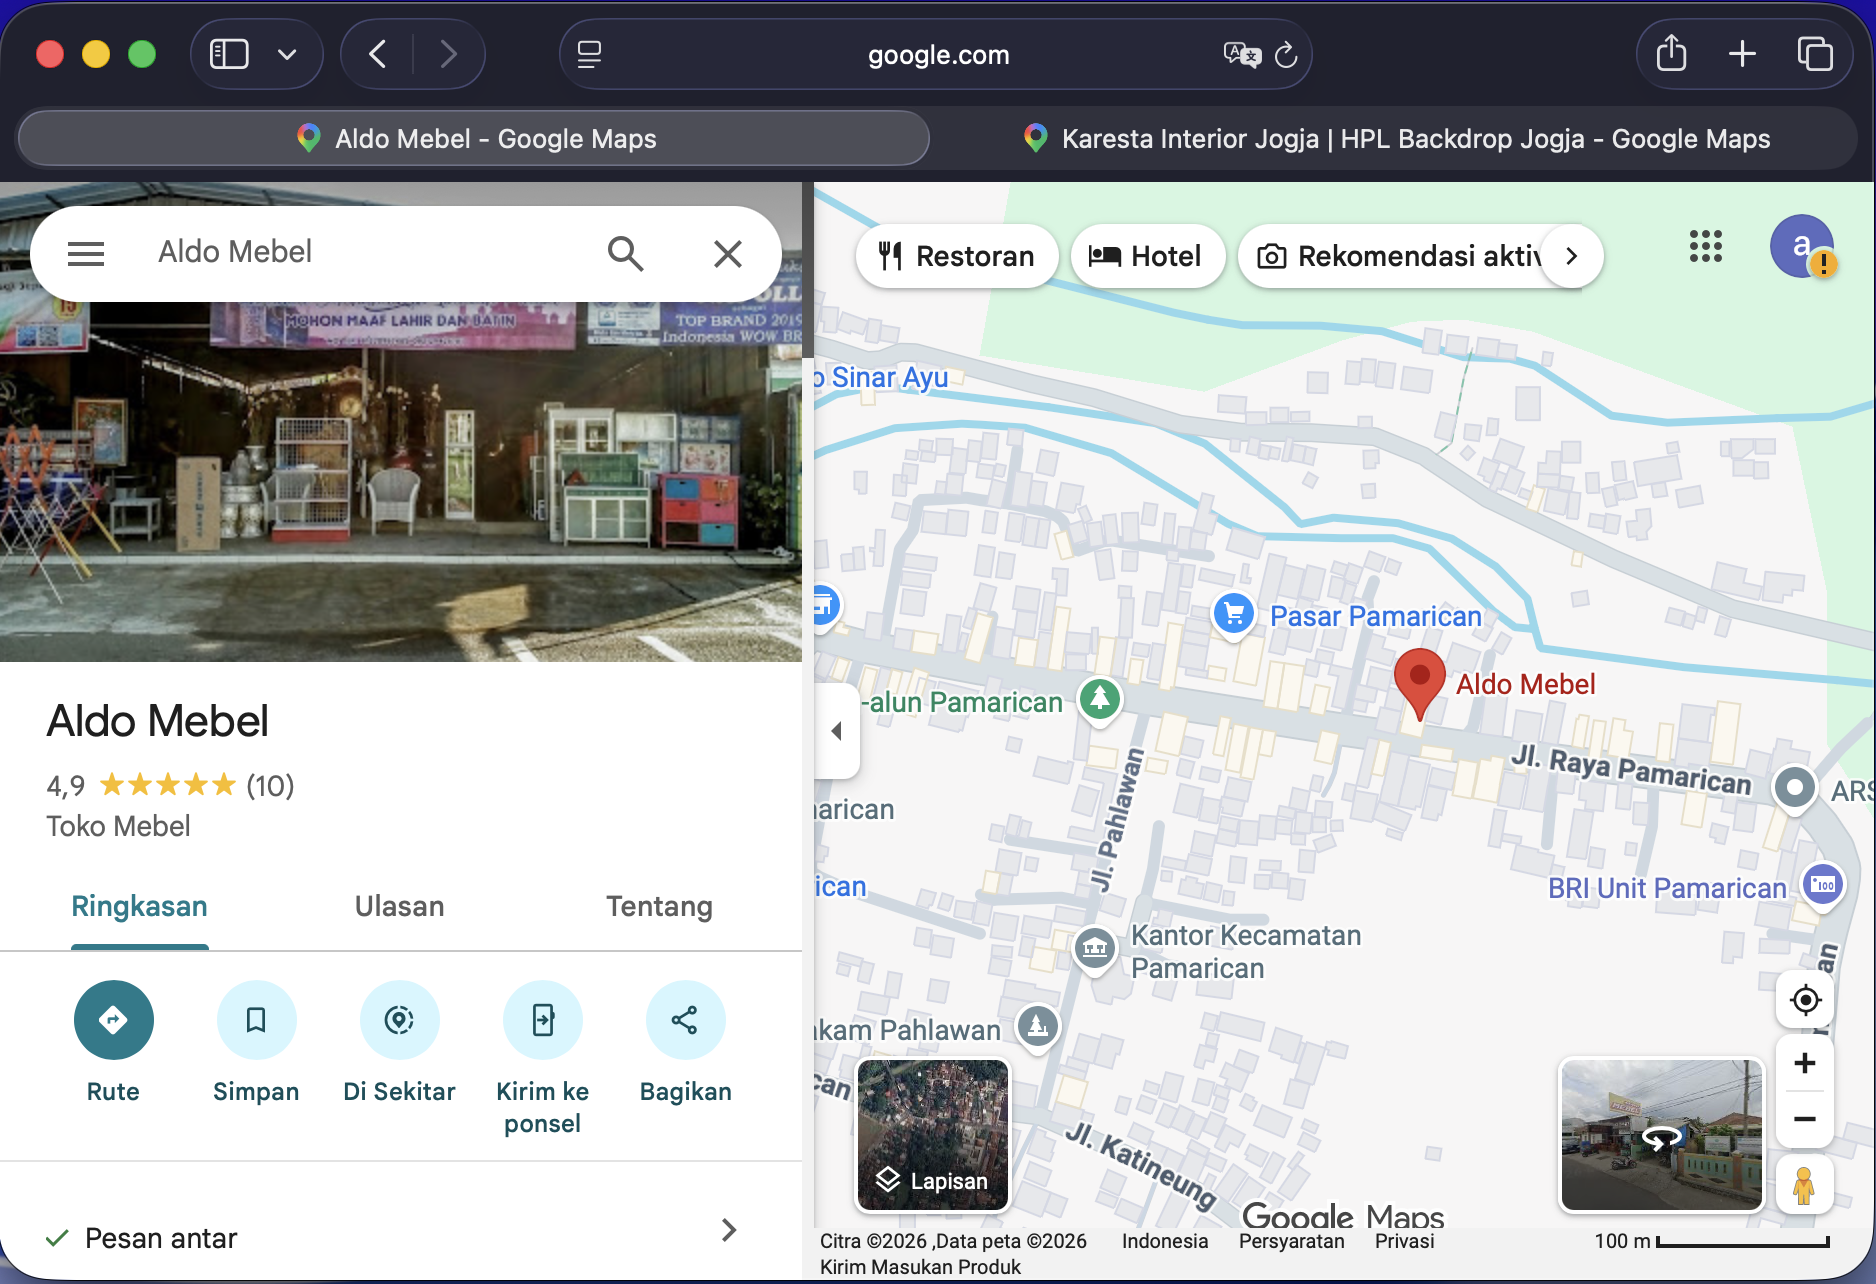This screenshot has width=1876, height=1284.
Task: Show more category chips arrow
Action: point(1572,256)
